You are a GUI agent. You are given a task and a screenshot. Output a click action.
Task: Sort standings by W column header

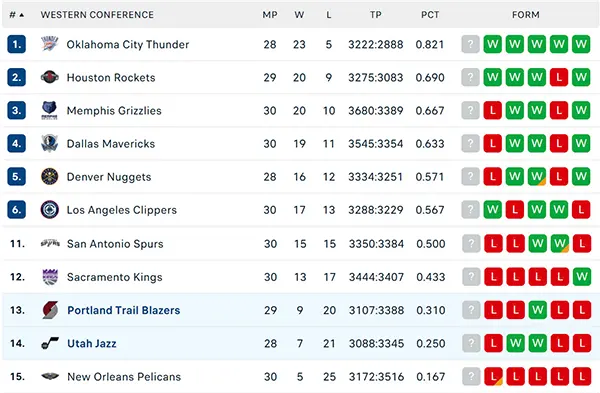(x=299, y=15)
